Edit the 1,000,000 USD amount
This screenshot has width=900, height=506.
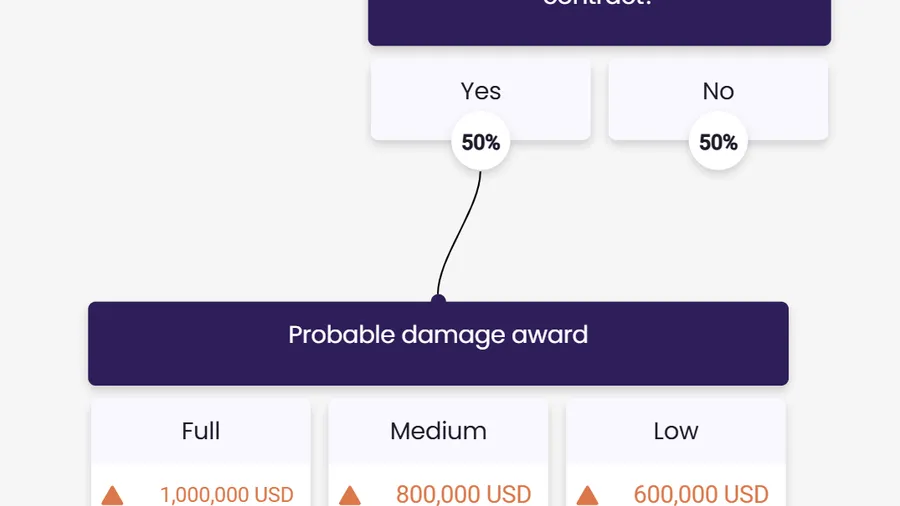pyautogui.click(x=227, y=495)
